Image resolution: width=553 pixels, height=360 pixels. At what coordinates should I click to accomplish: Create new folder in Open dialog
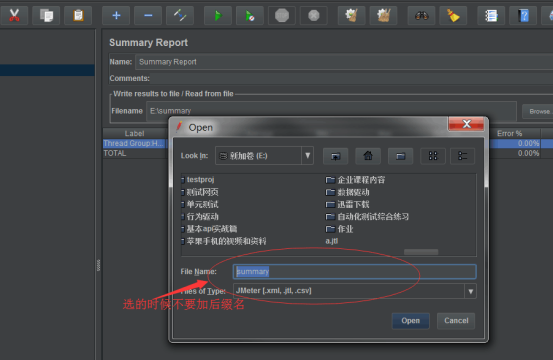click(401, 156)
